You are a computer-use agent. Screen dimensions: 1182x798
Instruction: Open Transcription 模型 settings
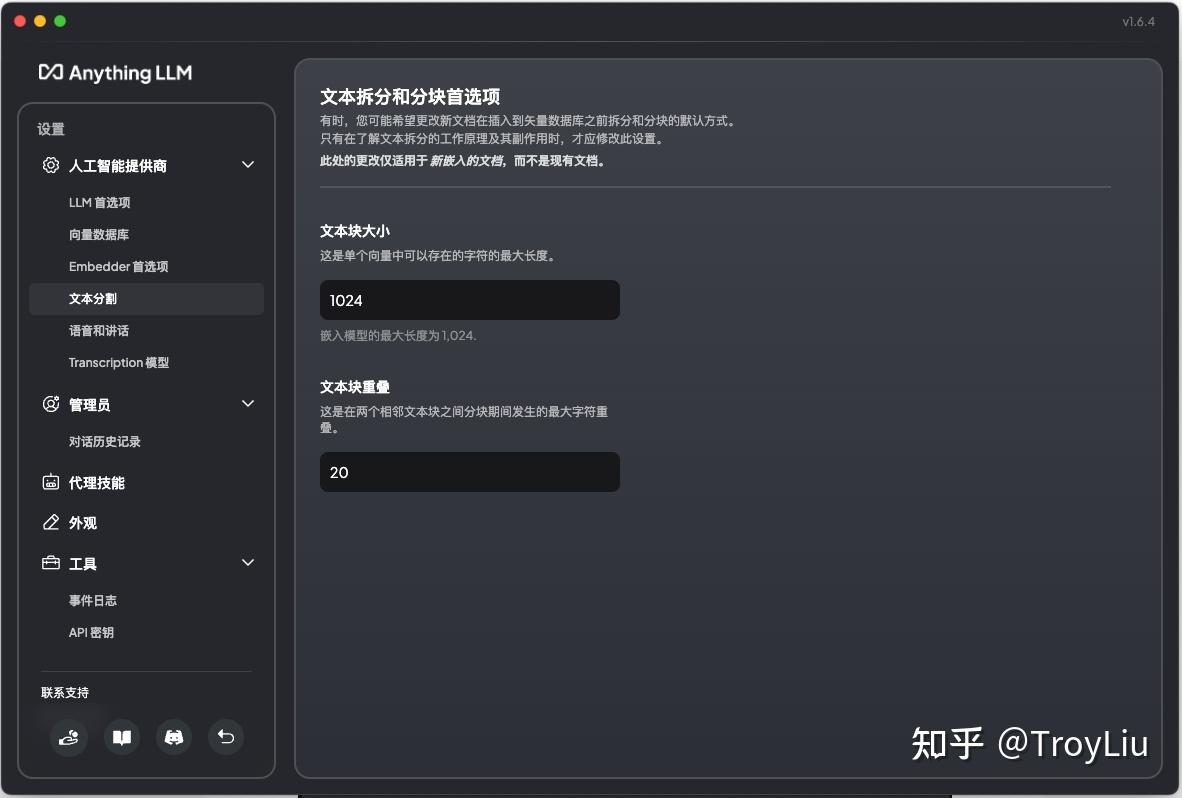118,362
